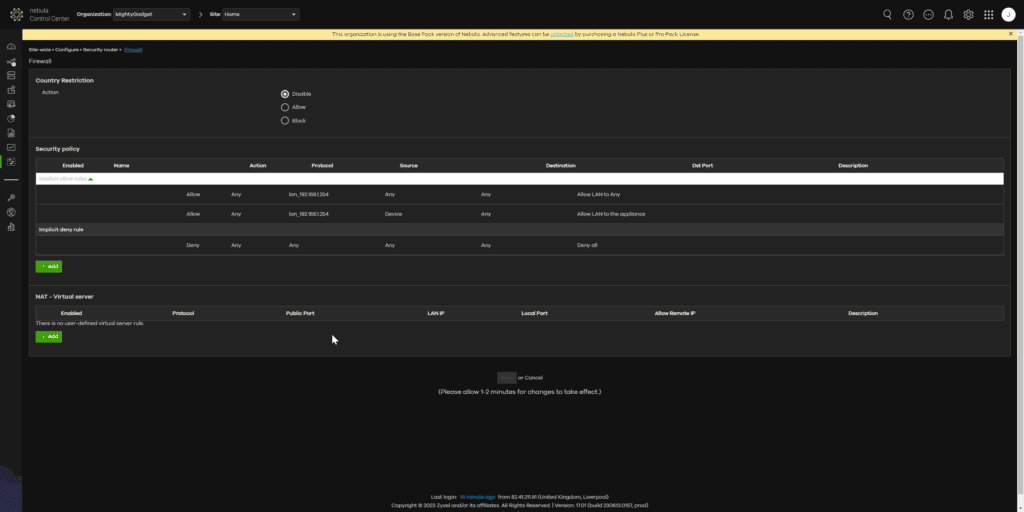Click the Cancel link

[x=534, y=378]
